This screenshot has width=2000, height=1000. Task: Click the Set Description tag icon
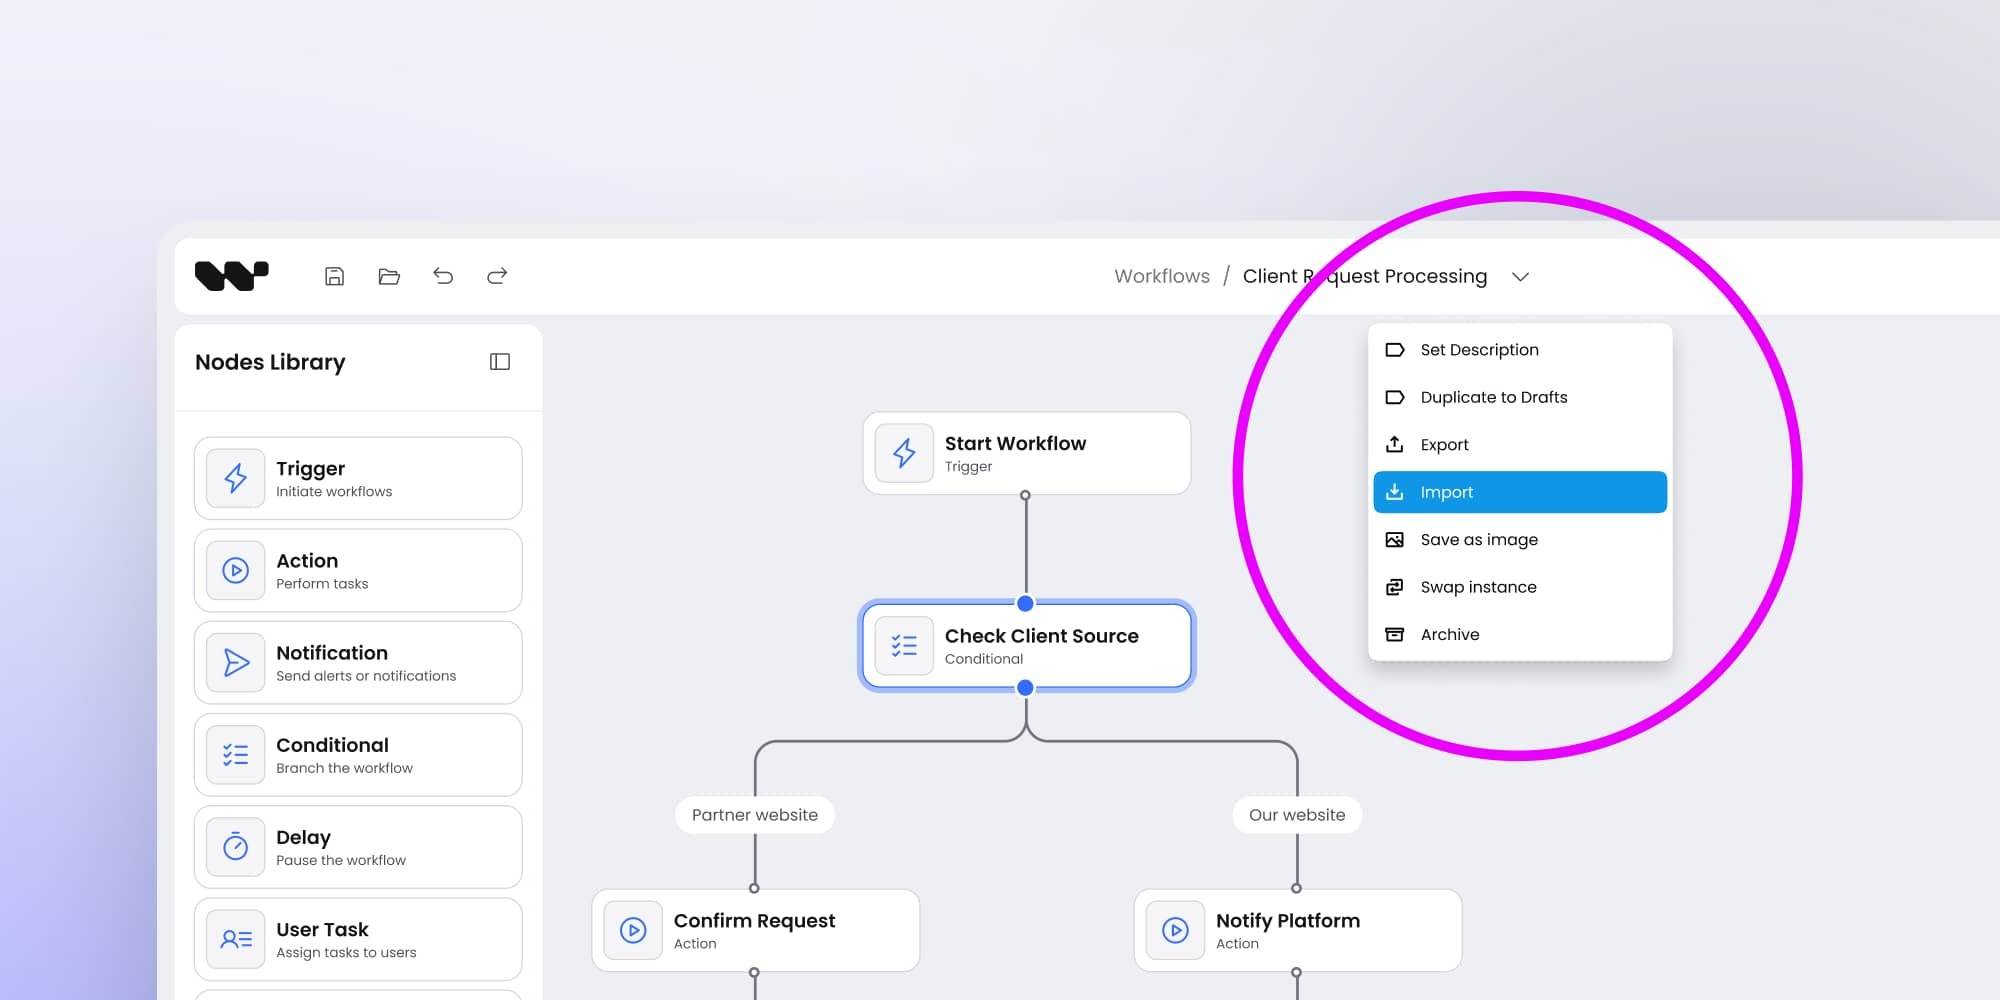[x=1394, y=350]
